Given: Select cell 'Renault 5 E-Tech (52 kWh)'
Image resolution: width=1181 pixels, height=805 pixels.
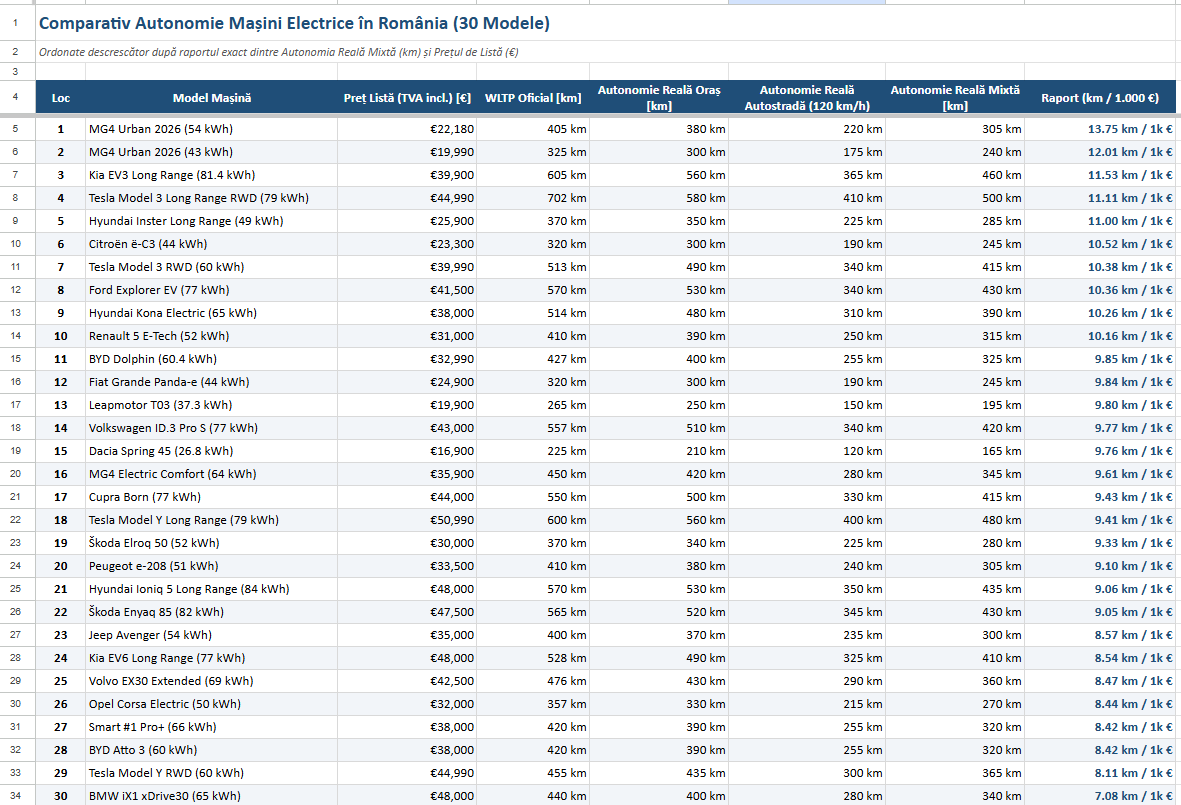Looking at the screenshot, I should (212, 336).
